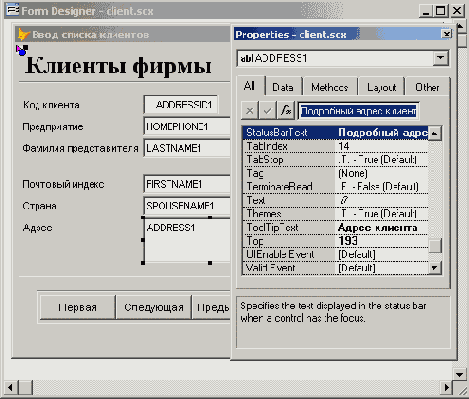
Task: Select the ToolTipText property row
Action: pyautogui.click(x=335, y=227)
